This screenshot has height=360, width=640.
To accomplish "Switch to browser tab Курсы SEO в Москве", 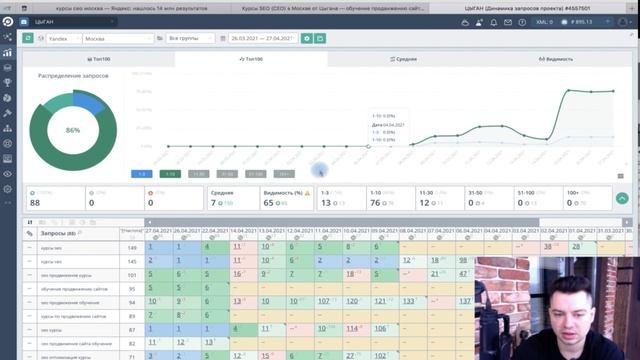I will pos(333,8).
